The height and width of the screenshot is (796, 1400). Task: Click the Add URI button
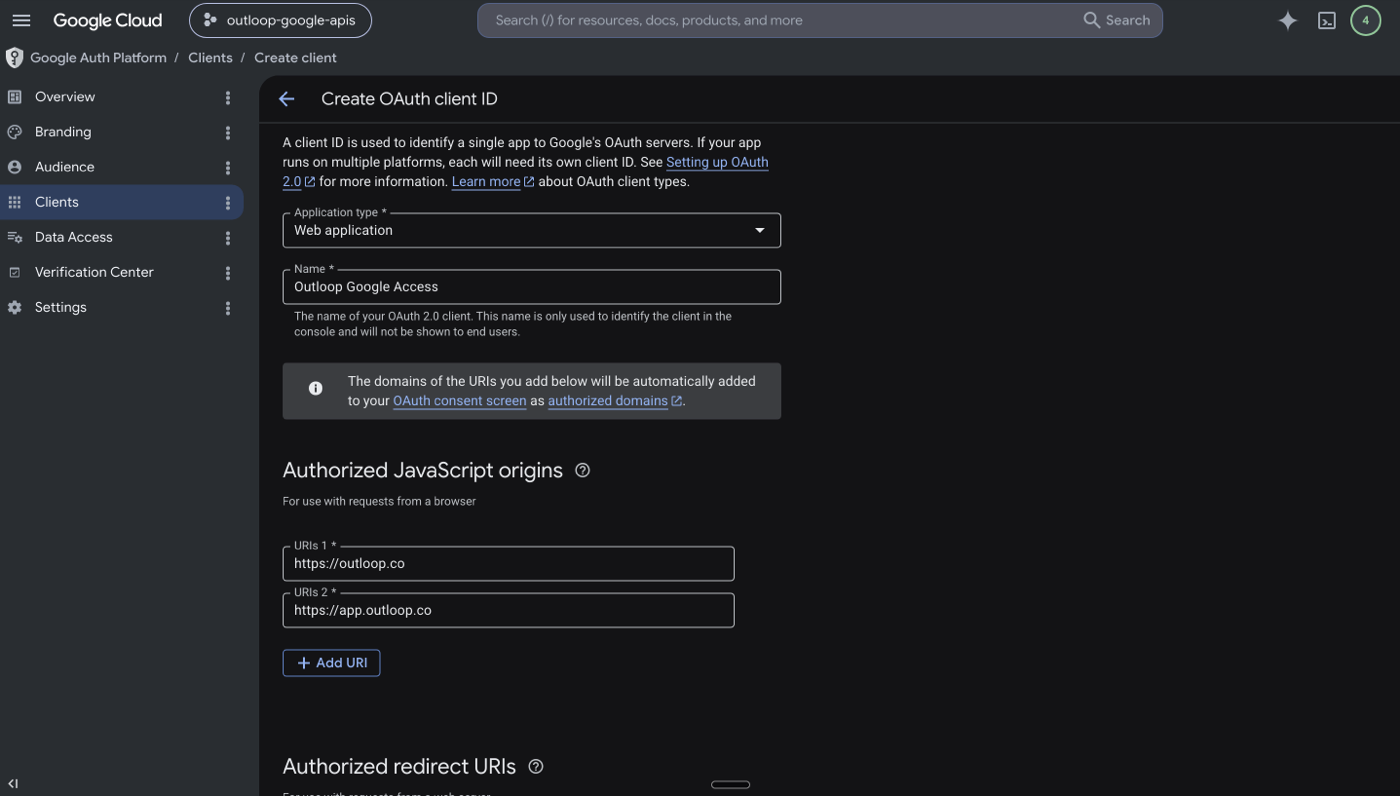click(x=331, y=663)
